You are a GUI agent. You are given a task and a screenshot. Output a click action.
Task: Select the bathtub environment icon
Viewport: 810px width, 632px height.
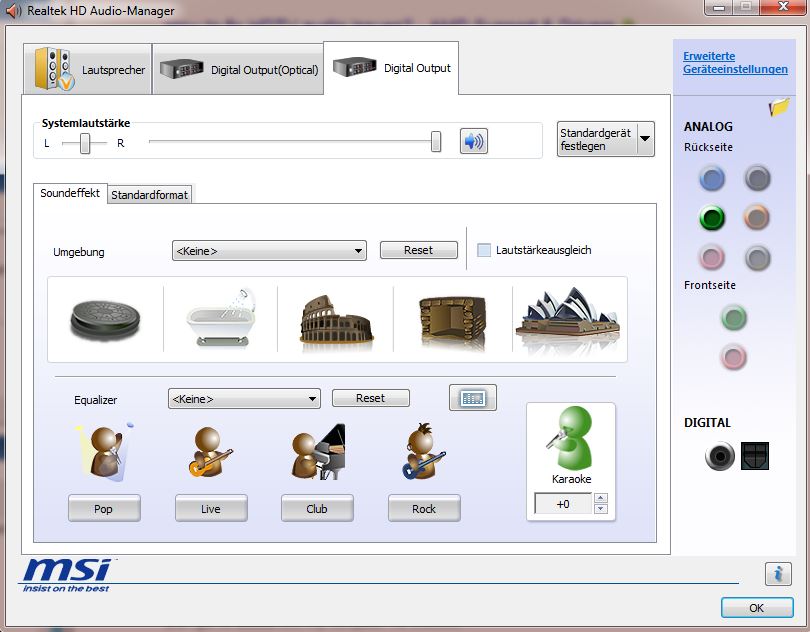(221, 318)
